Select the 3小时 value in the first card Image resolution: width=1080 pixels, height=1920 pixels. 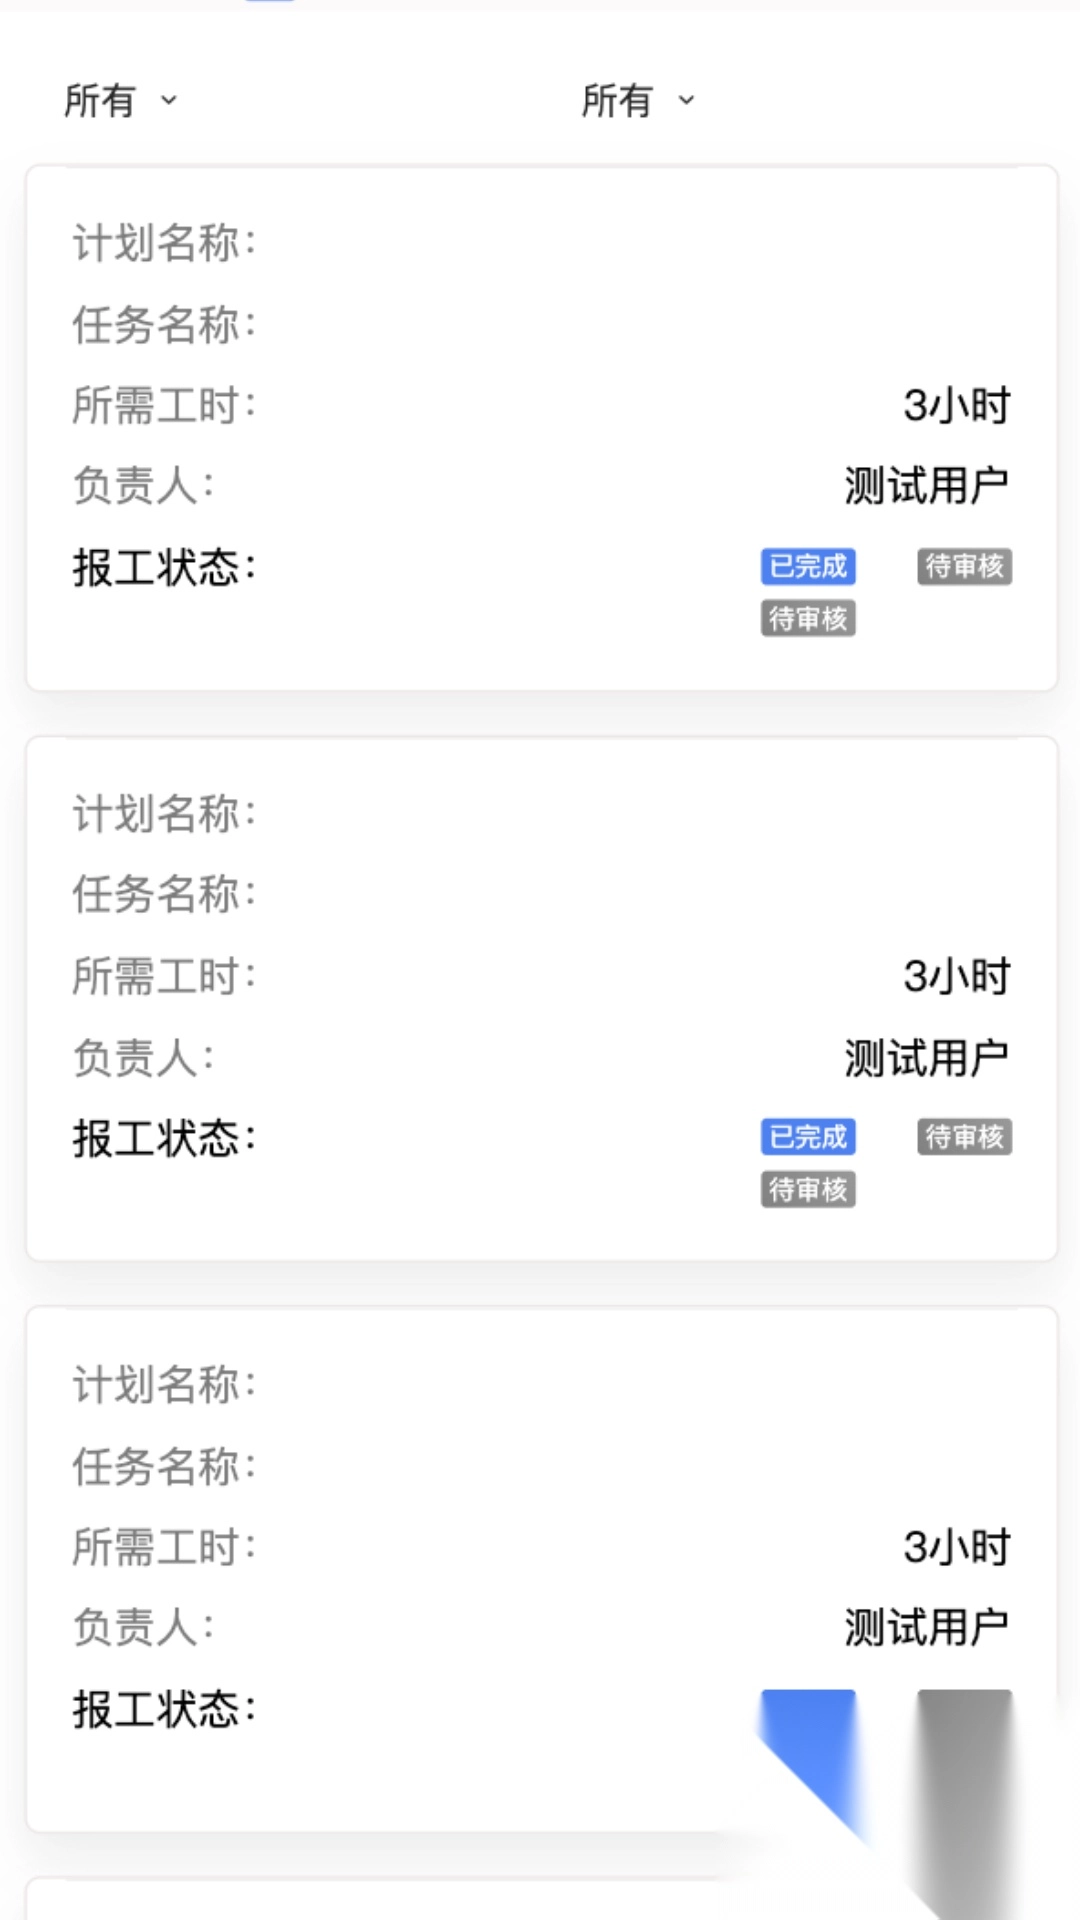(x=957, y=406)
